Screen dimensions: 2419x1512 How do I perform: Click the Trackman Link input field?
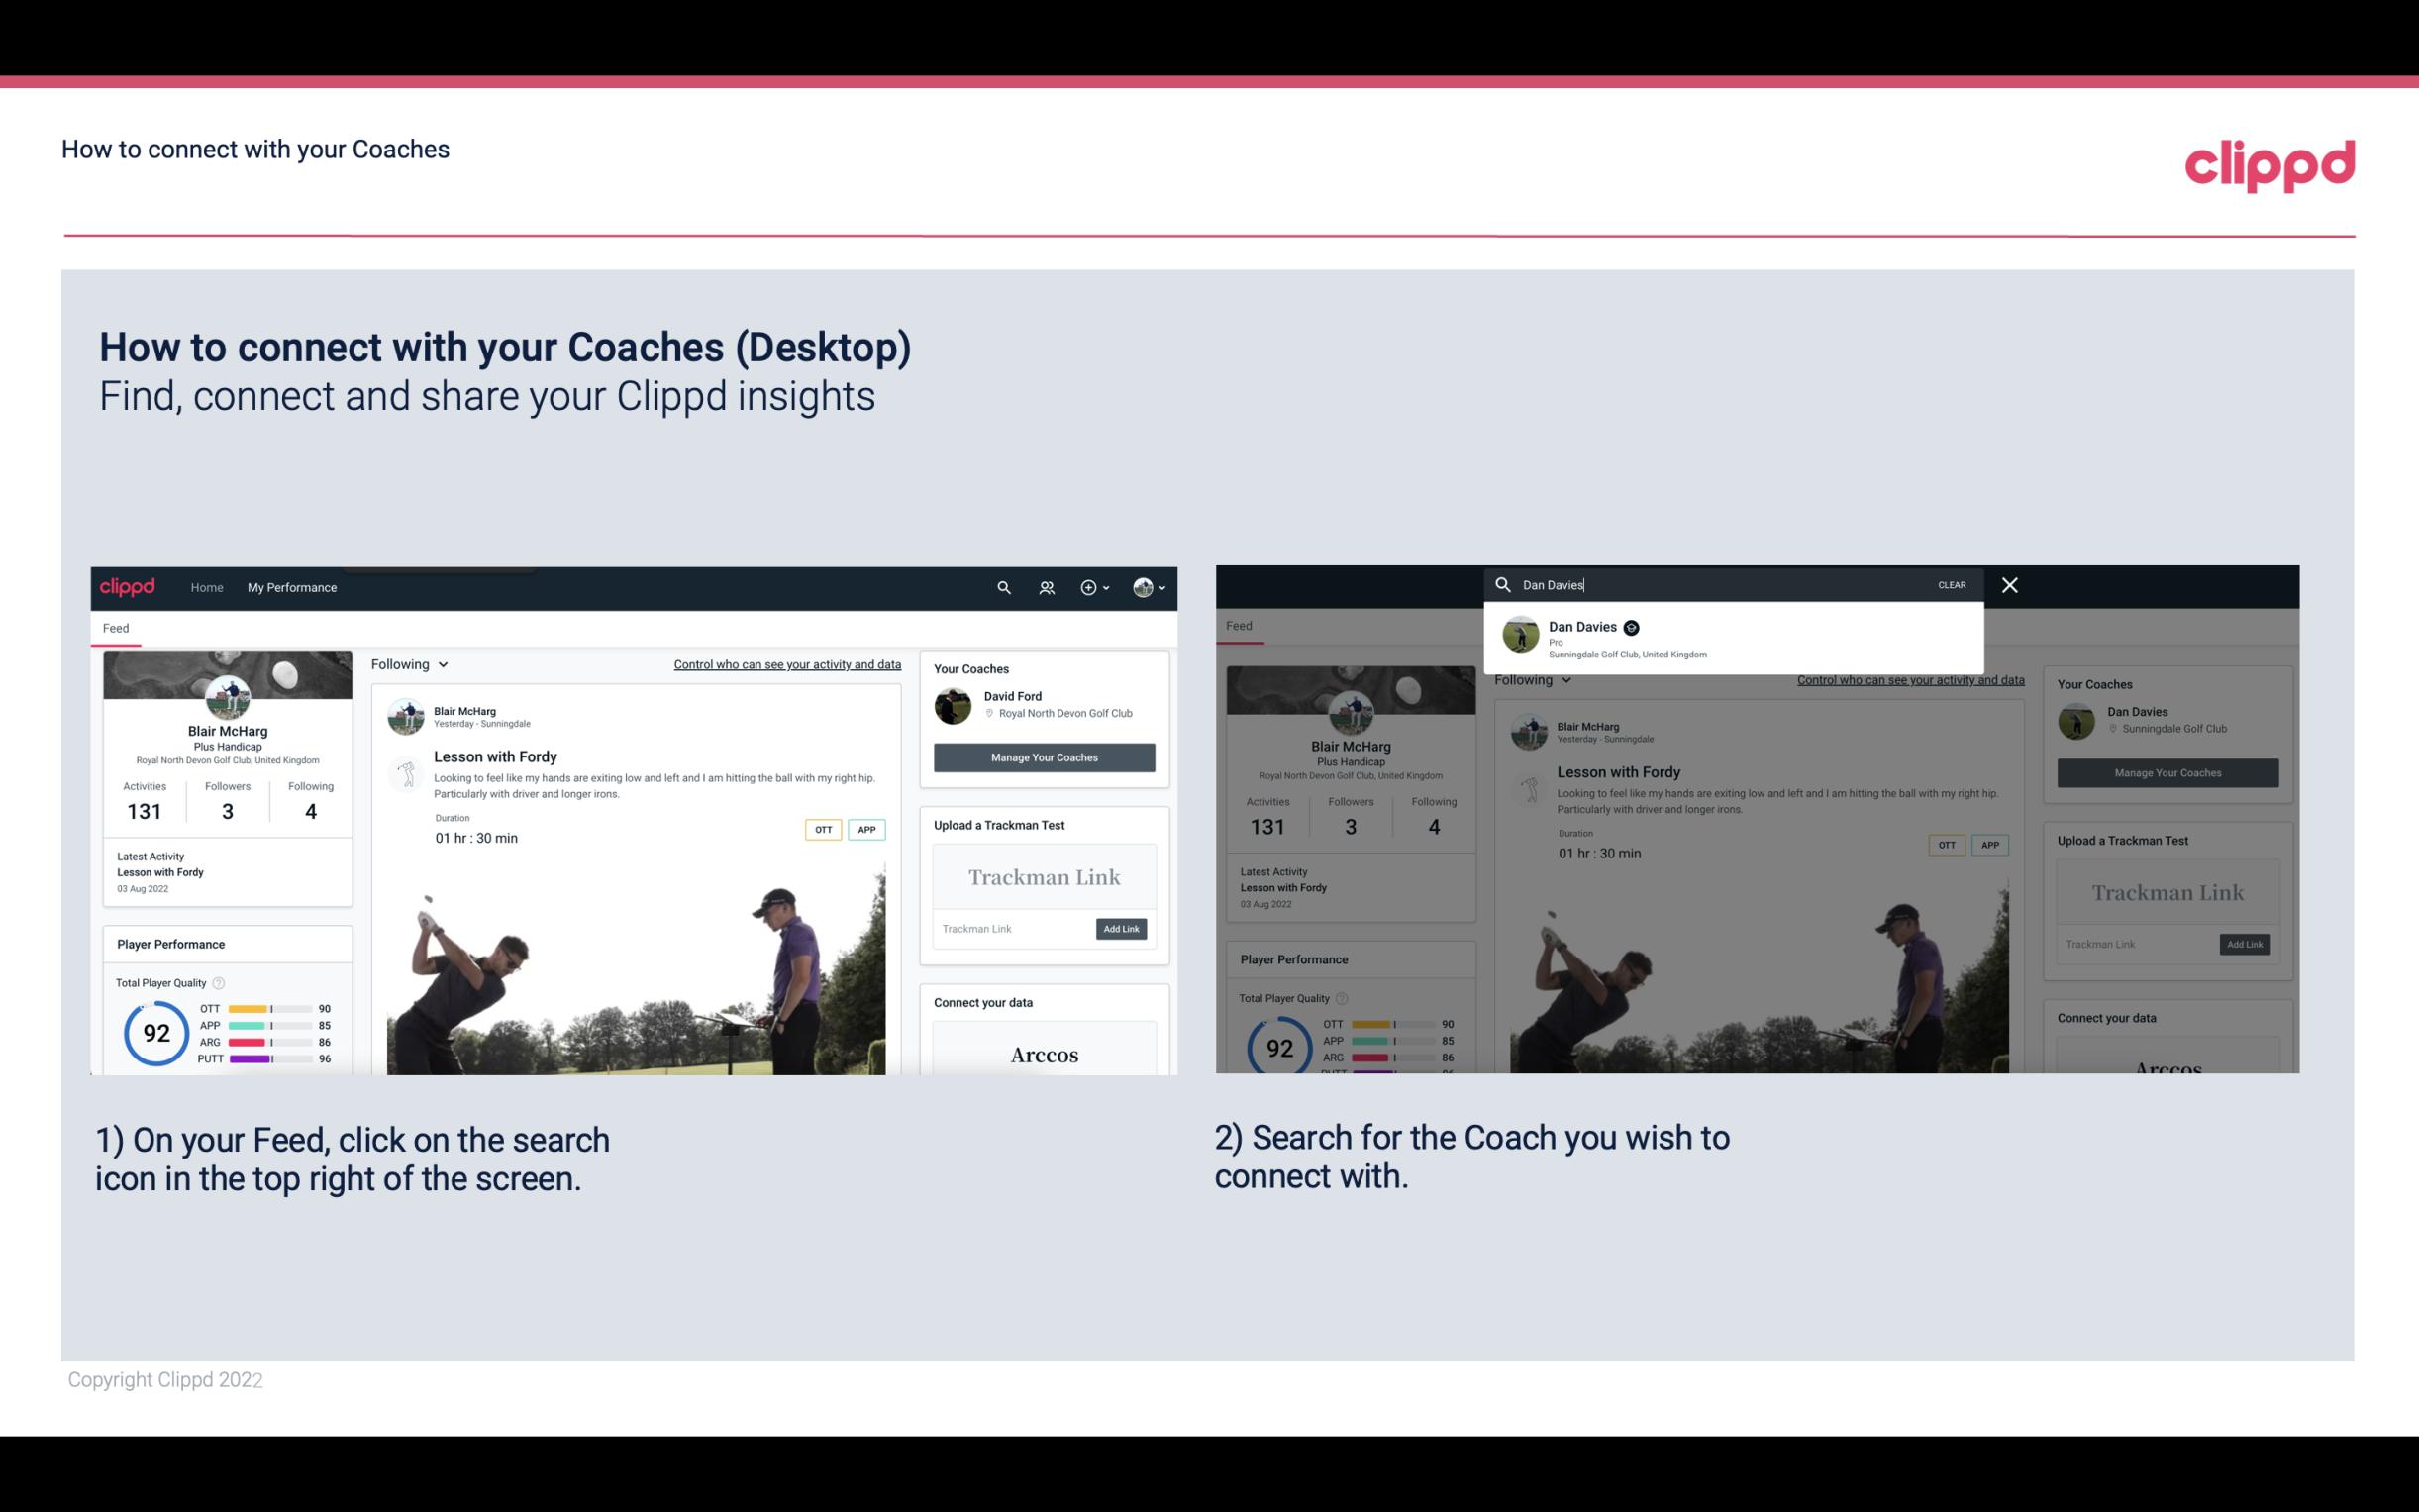[x=1008, y=929]
